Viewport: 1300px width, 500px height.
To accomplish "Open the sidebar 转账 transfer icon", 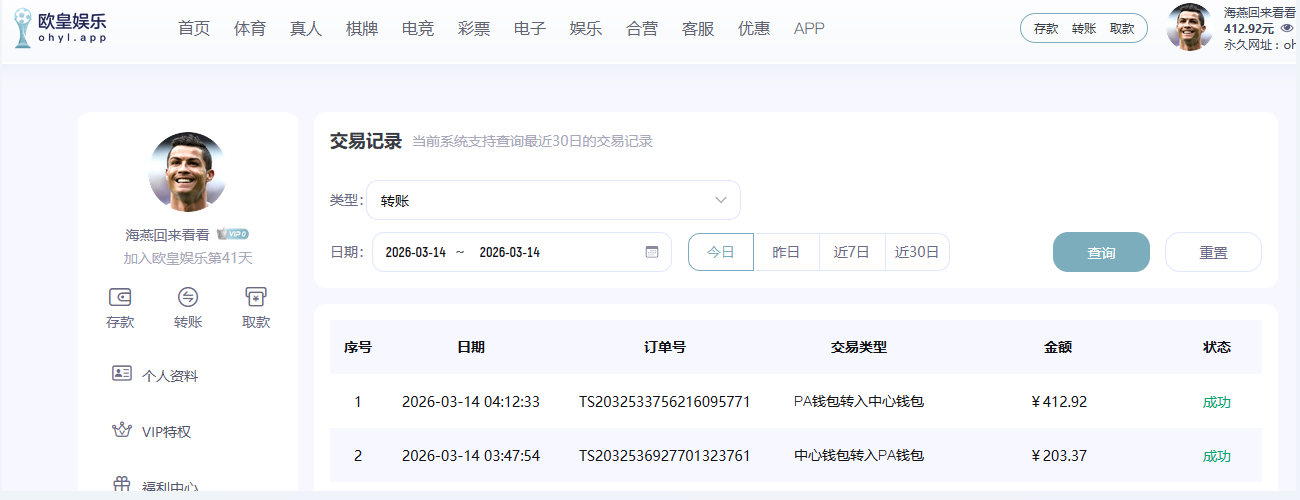I will tap(188, 297).
